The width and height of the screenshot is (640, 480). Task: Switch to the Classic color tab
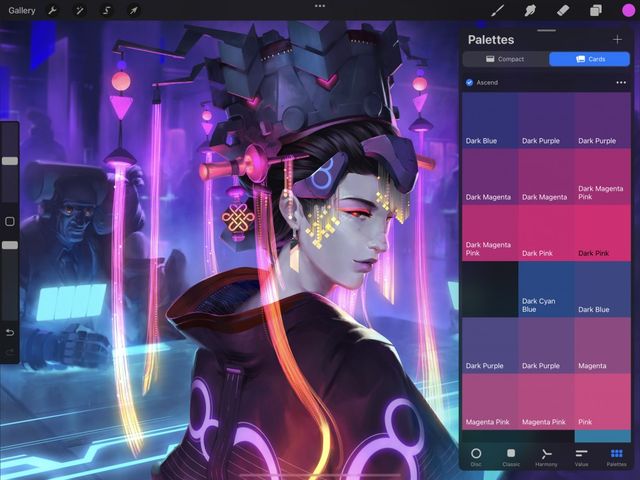tap(511, 457)
